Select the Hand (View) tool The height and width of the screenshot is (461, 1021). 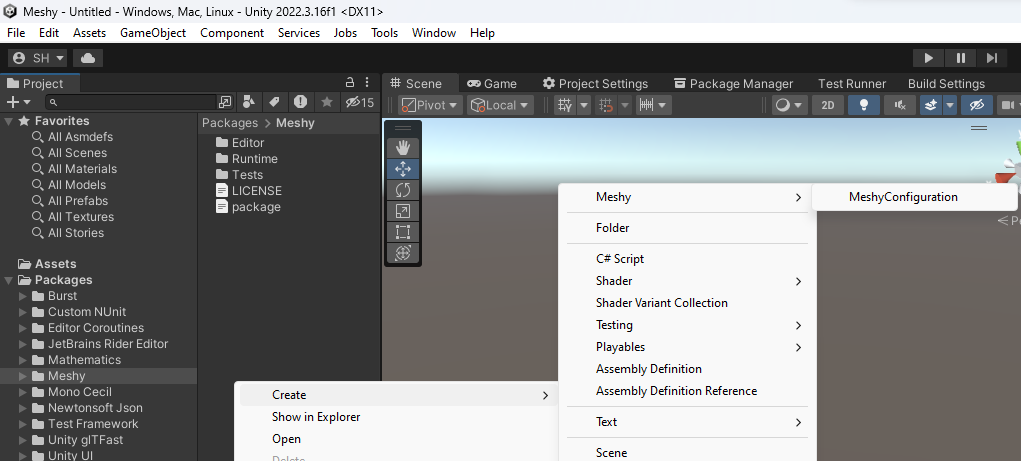click(x=402, y=148)
